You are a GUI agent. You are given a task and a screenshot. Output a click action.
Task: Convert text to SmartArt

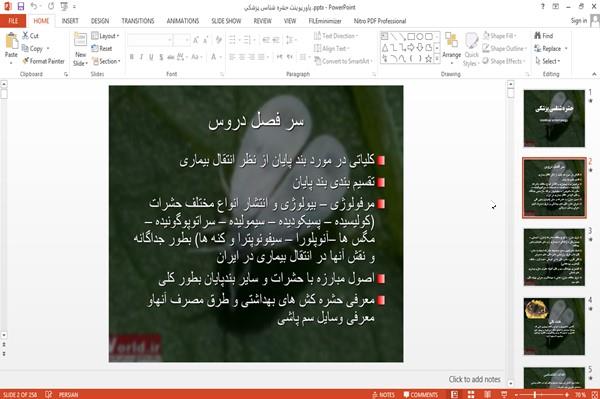(343, 61)
